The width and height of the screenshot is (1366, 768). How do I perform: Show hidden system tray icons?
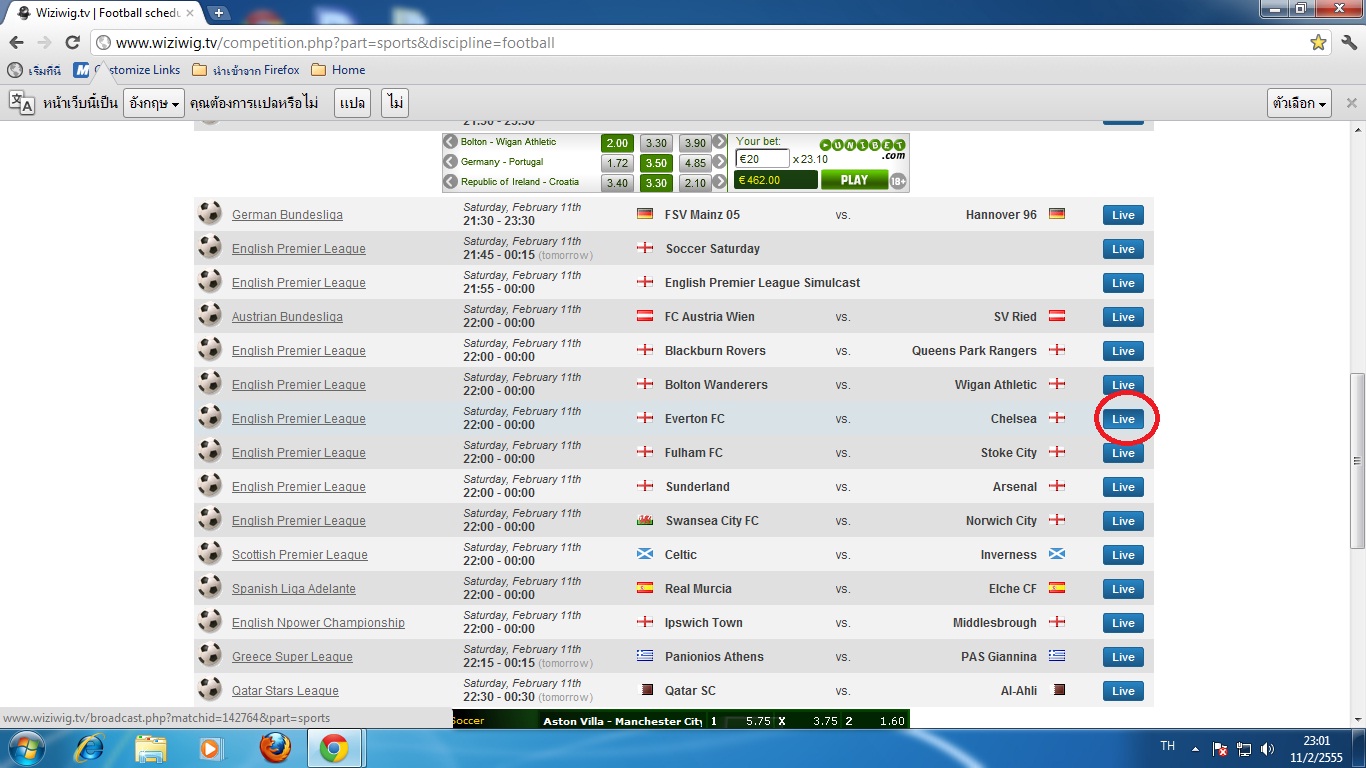[1194, 748]
